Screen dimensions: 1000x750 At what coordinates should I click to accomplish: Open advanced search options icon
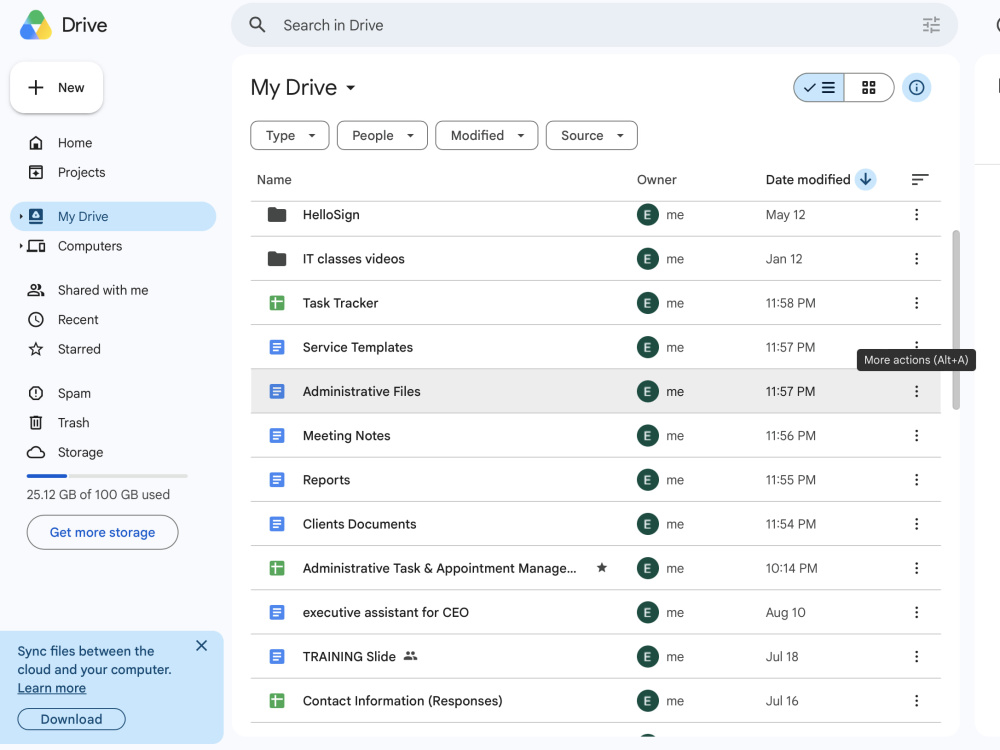coord(931,25)
